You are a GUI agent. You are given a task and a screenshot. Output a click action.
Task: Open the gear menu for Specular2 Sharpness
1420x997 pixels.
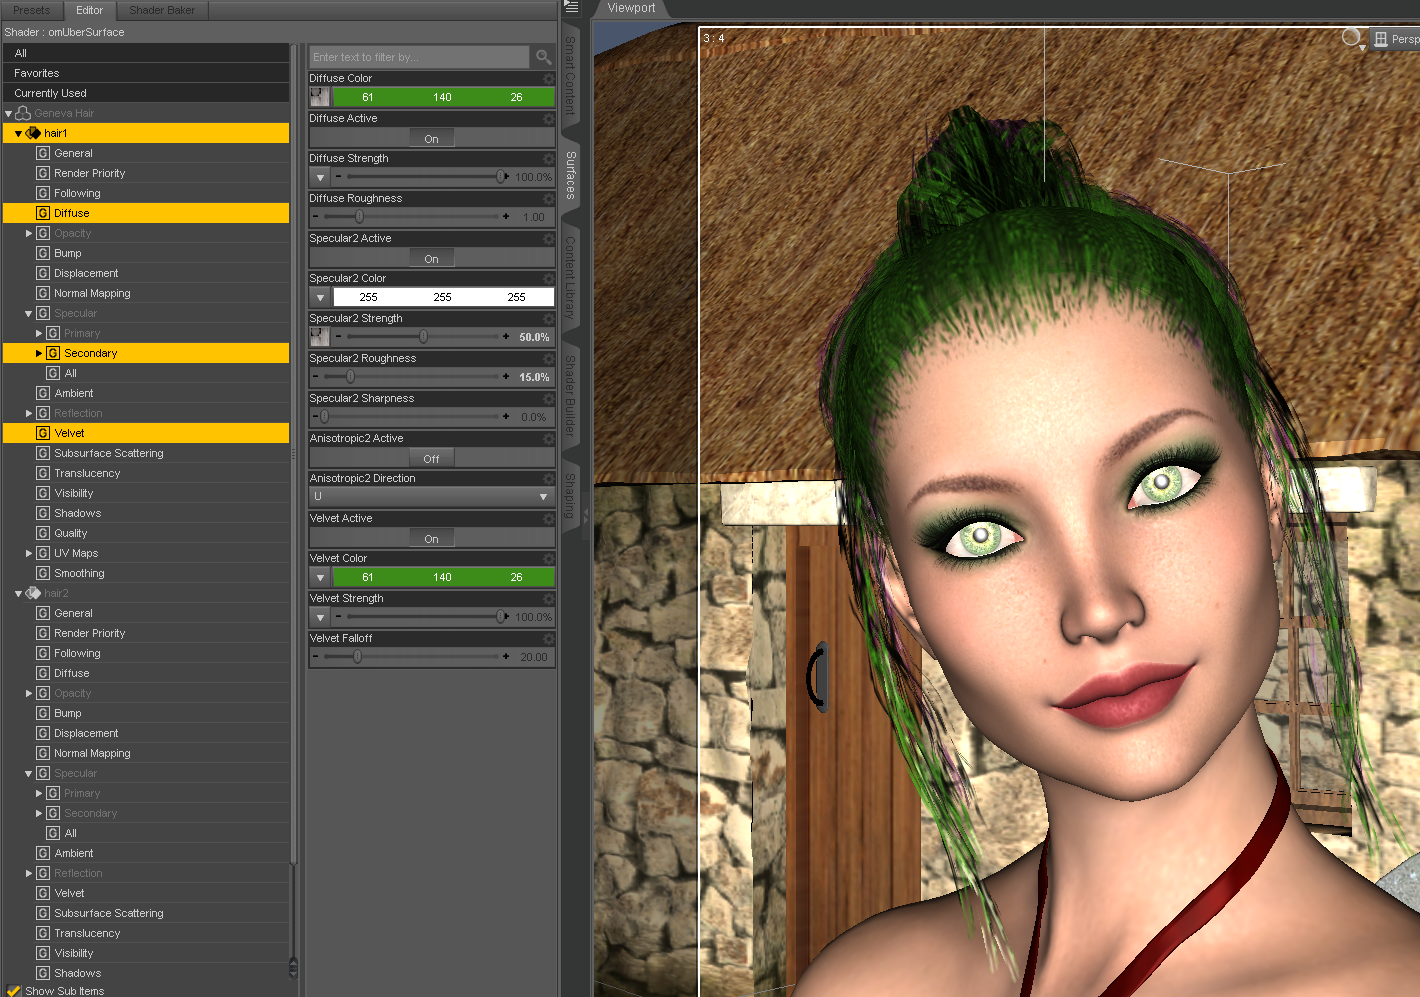pos(549,398)
